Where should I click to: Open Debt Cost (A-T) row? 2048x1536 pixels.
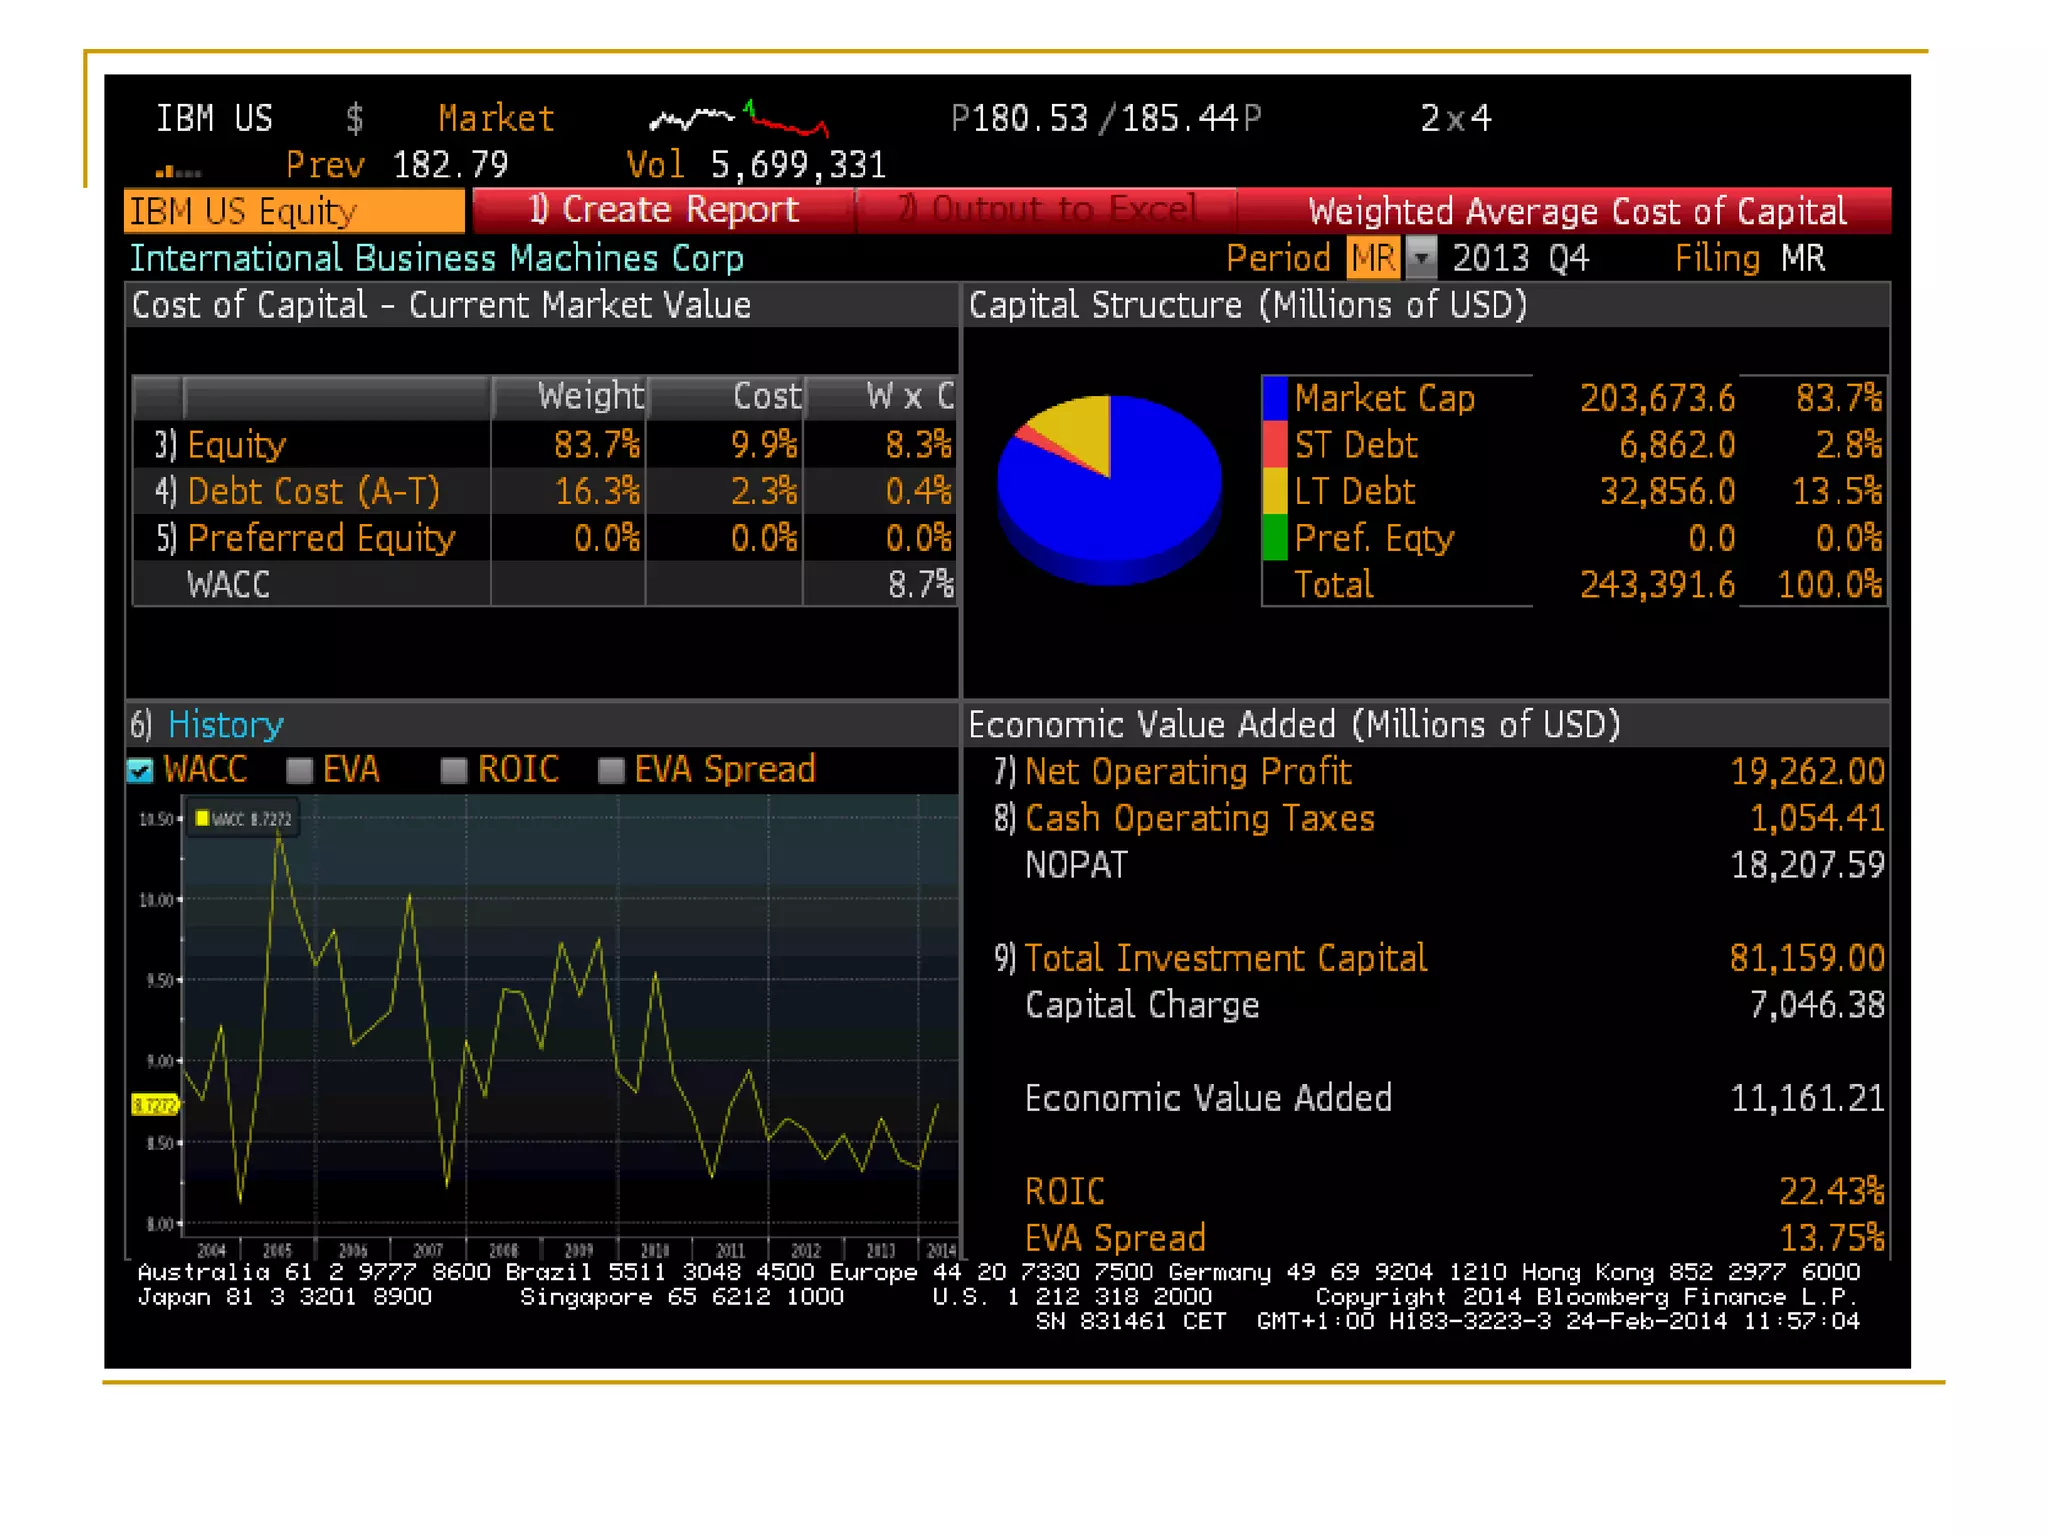(x=312, y=491)
